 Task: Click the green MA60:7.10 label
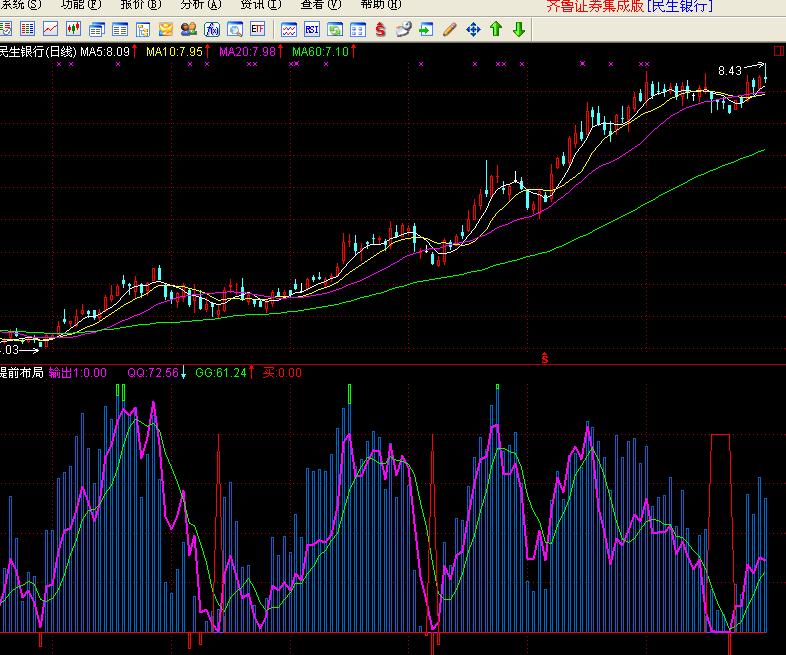pos(320,52)
